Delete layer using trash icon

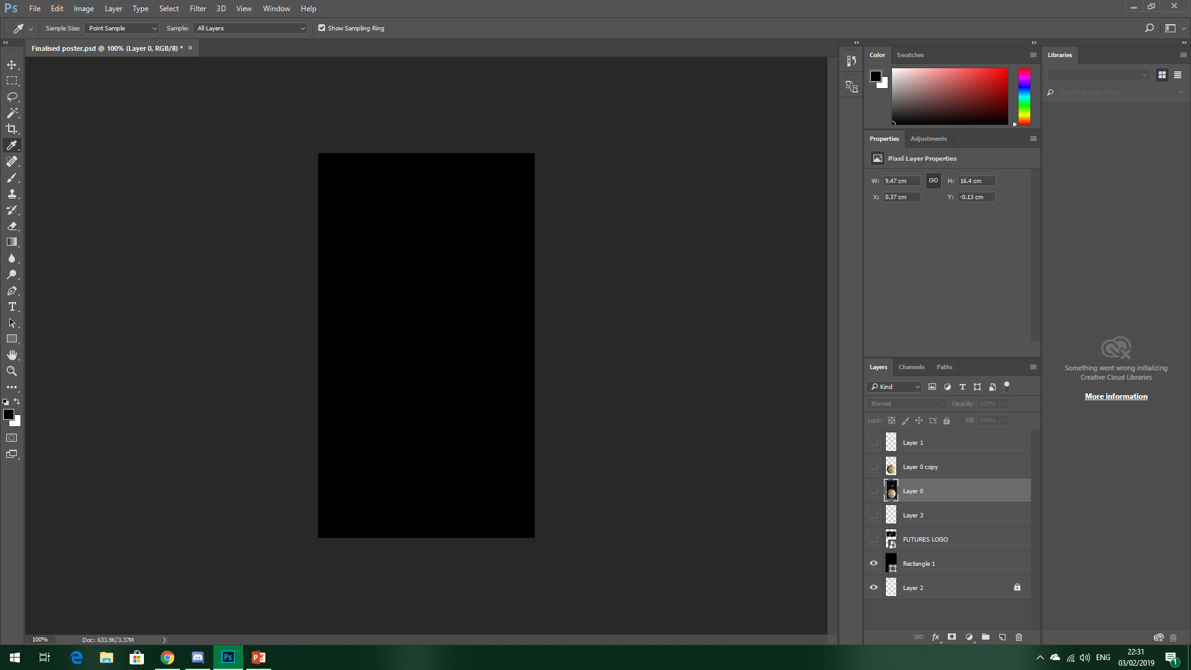pos(1019,637)
